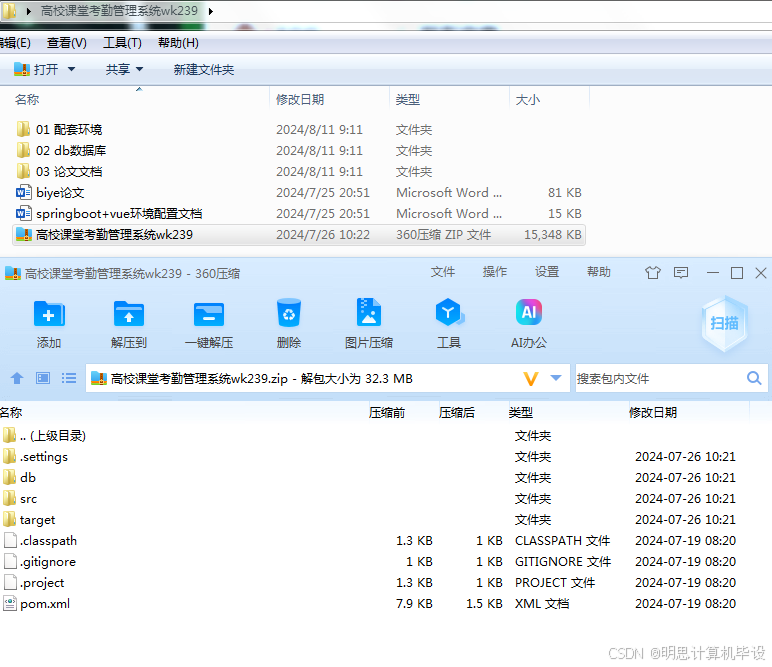Click the target folder icon in archive

tap(9, 519)
